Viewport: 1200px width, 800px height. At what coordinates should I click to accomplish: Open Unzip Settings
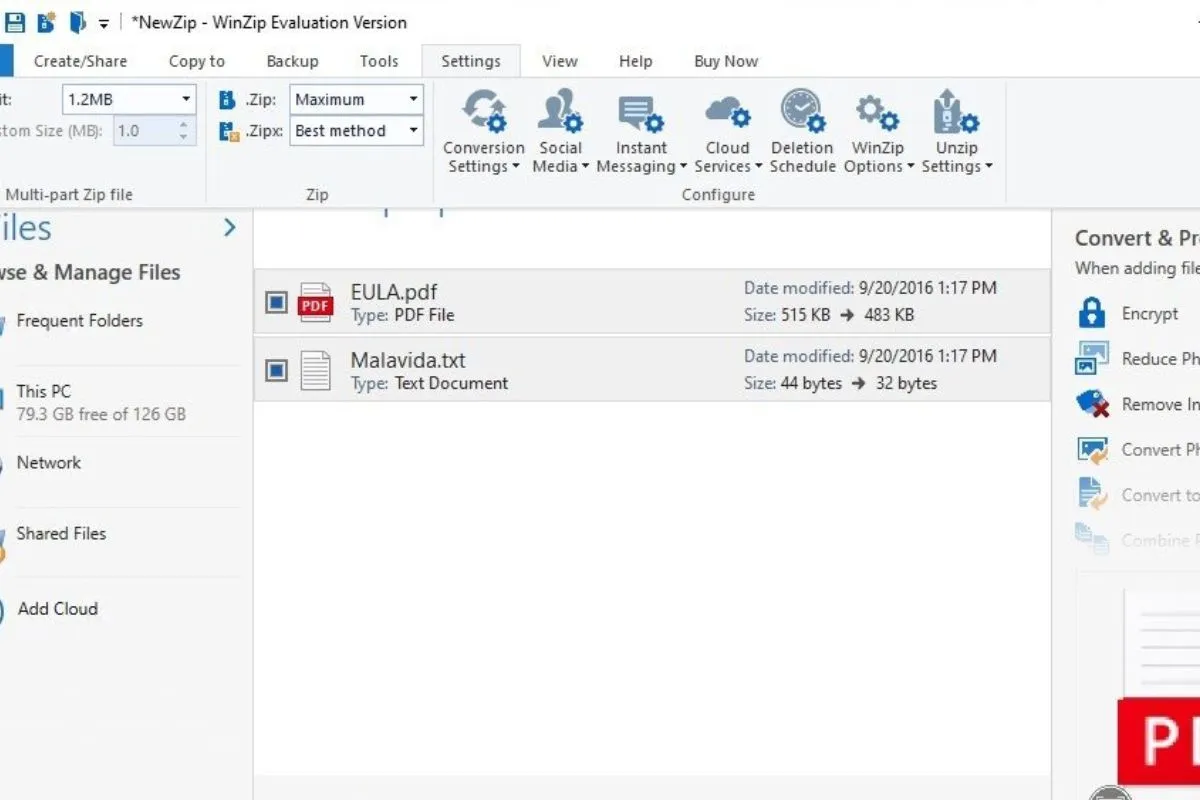pyautogui.click(x=956, y=131)
